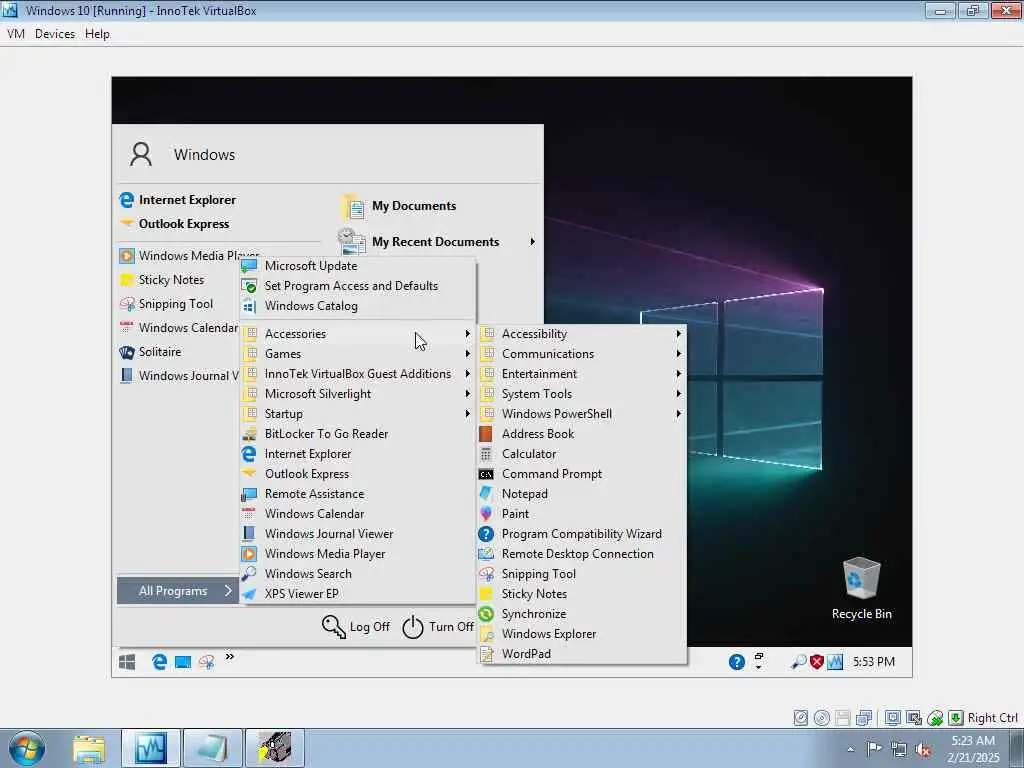Image resolution: width=1024 pixels, height=768 pixels.
Task: Open Sticky Notes in Accessories submenu
Action: click(582, 594)
